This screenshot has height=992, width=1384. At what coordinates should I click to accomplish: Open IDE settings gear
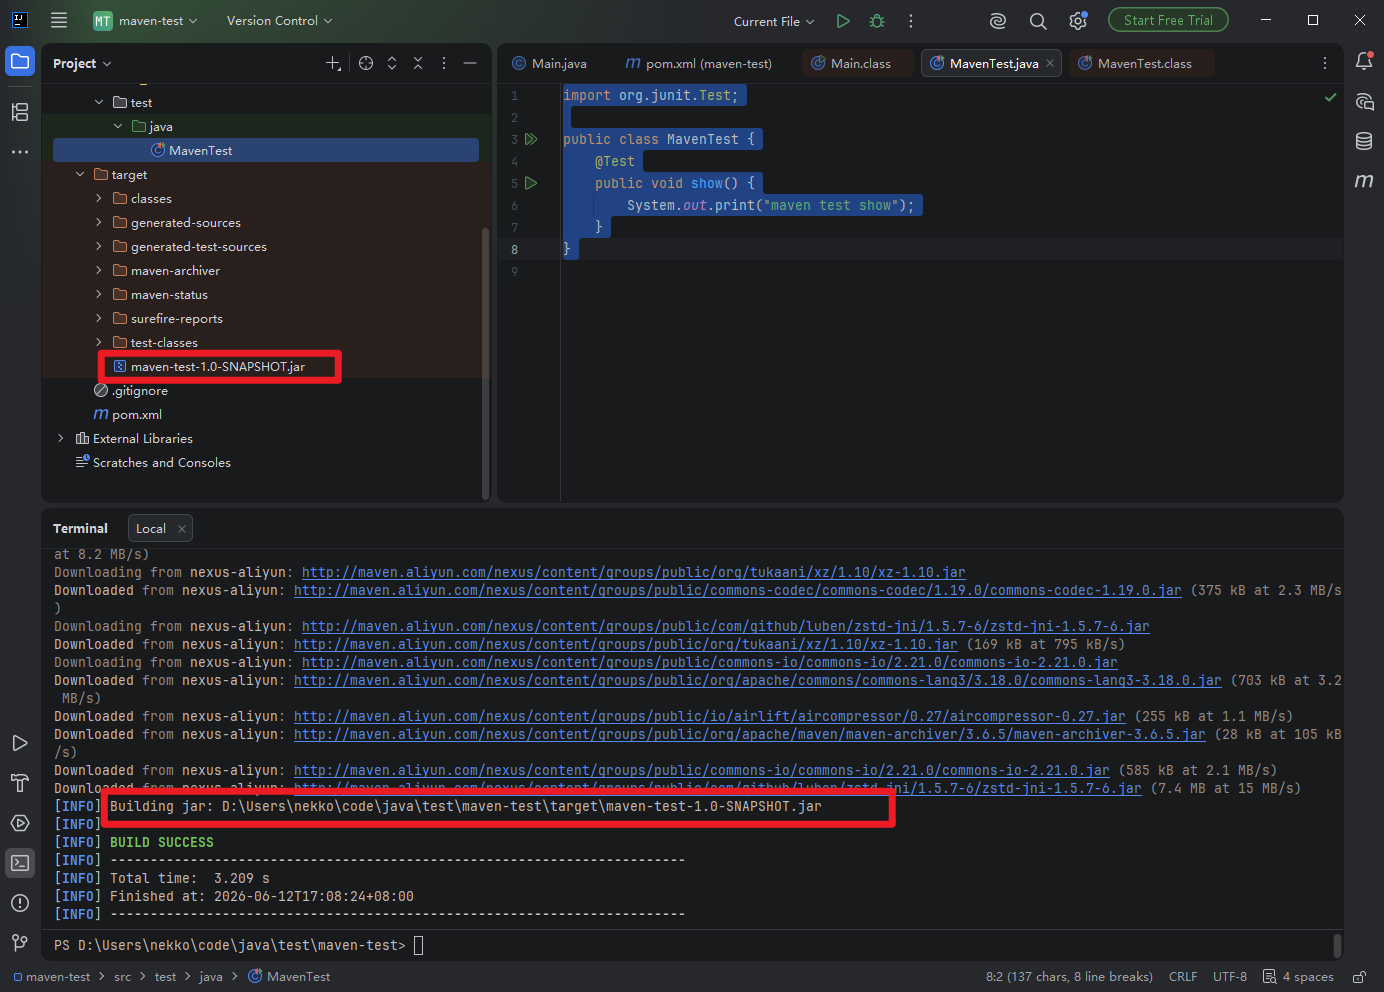[1078, 21]
